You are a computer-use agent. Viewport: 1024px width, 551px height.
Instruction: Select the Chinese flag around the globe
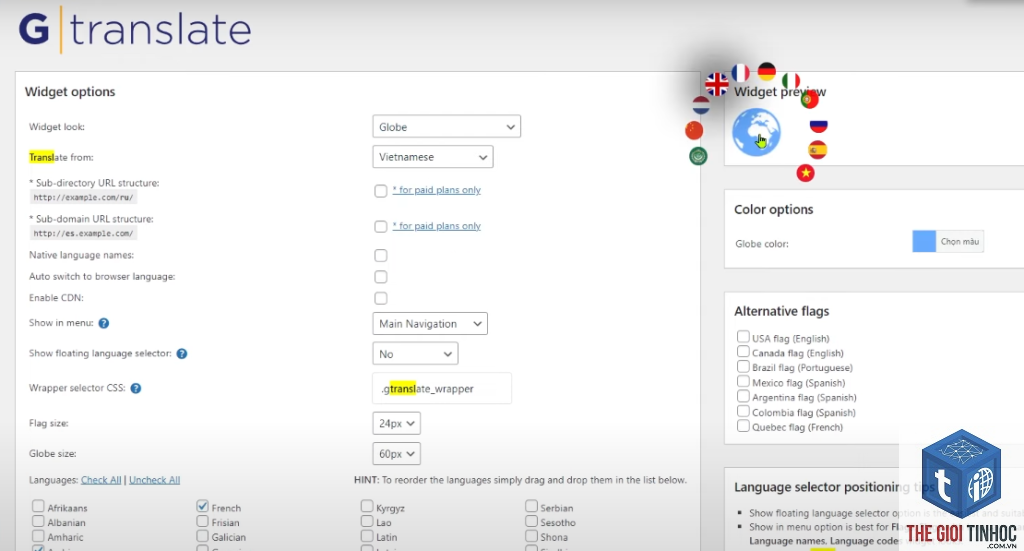[x=694, y=131]
